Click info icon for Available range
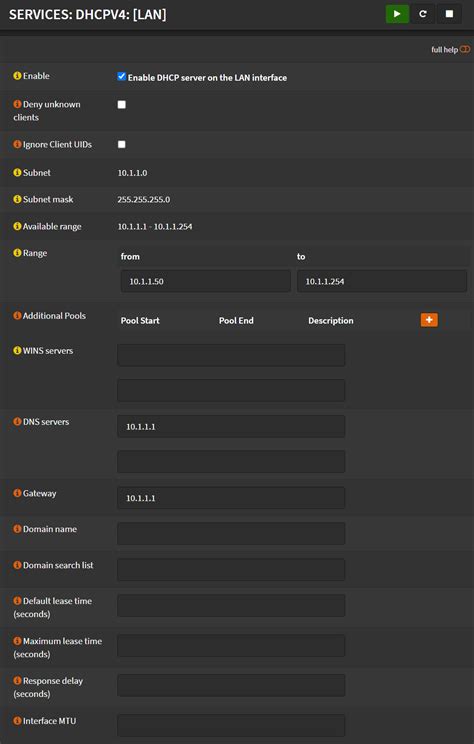Screen dimensions: 474x744 17,226
